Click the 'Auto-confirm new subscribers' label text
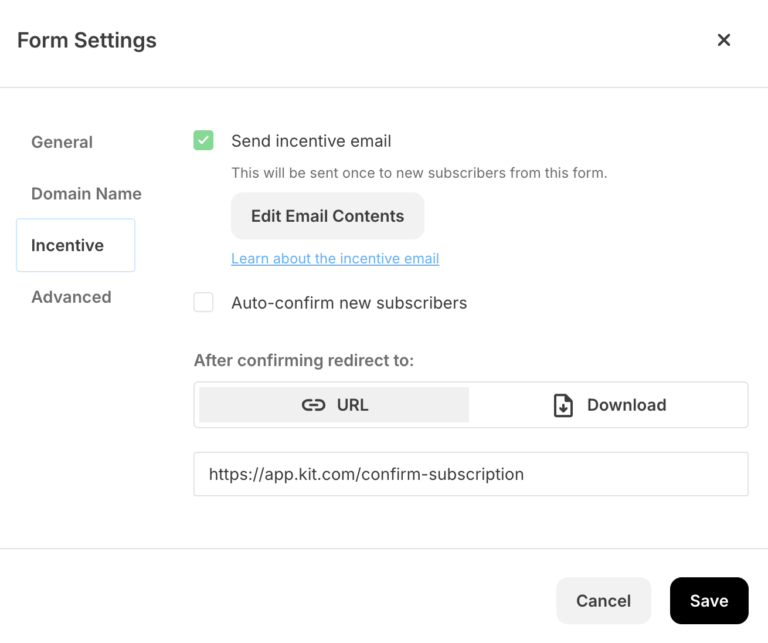 pos(349,303)
